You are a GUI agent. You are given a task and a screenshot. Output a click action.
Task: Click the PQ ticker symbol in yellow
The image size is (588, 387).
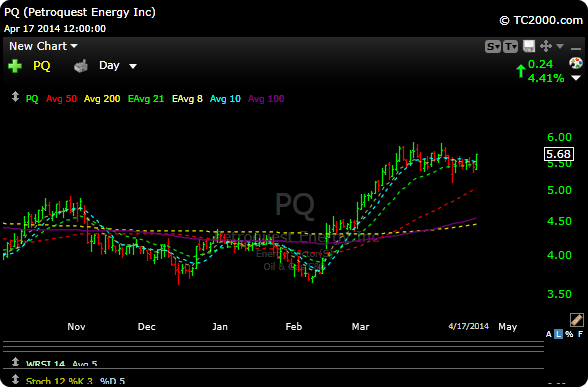[x=42, y=66]
